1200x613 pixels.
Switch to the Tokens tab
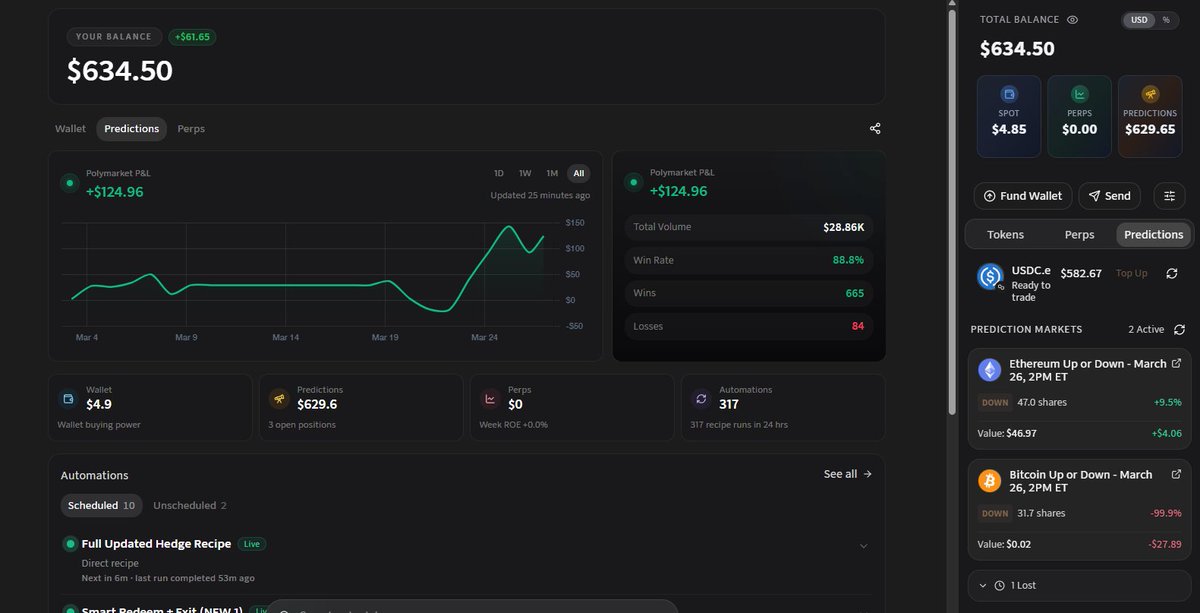click(x=1005, y=234)
